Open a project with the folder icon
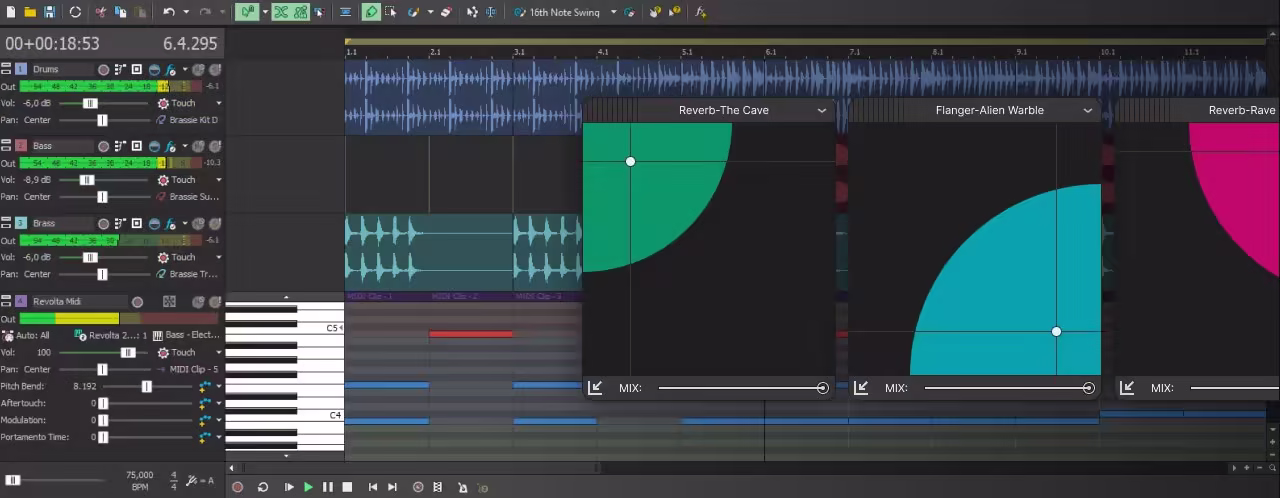 coord(30,12)
